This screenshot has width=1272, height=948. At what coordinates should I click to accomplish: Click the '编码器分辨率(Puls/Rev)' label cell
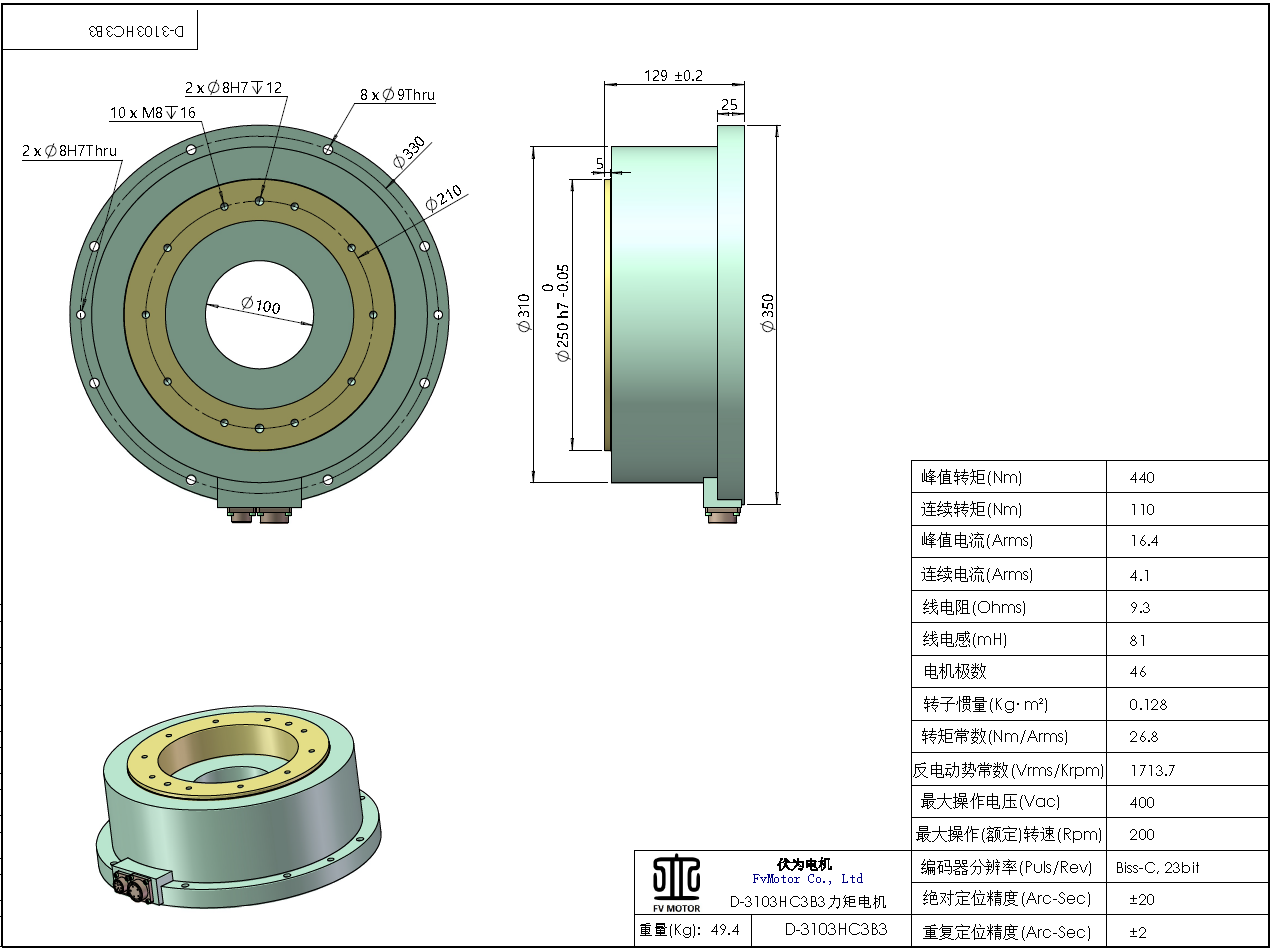tap(1009, 867)
